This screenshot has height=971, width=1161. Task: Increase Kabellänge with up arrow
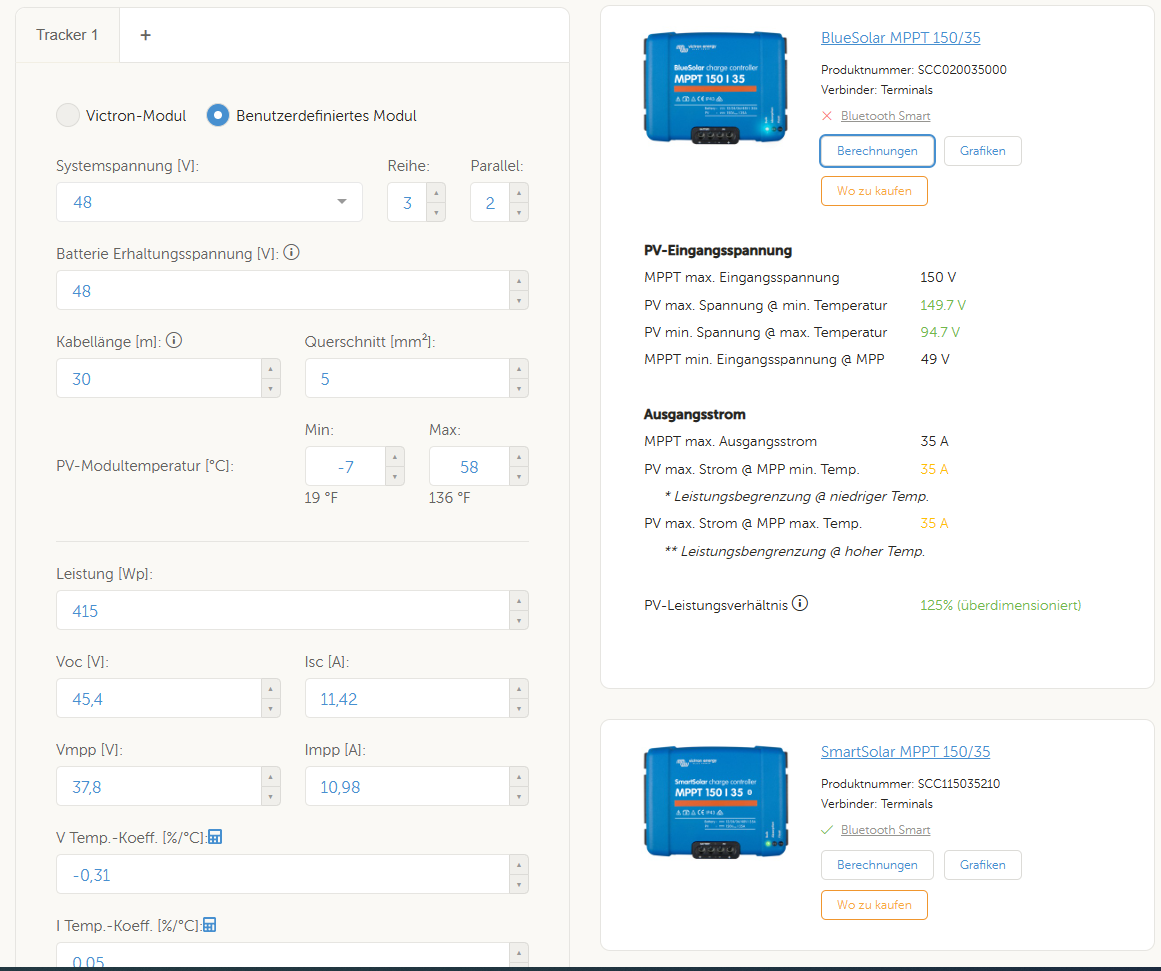270,369
